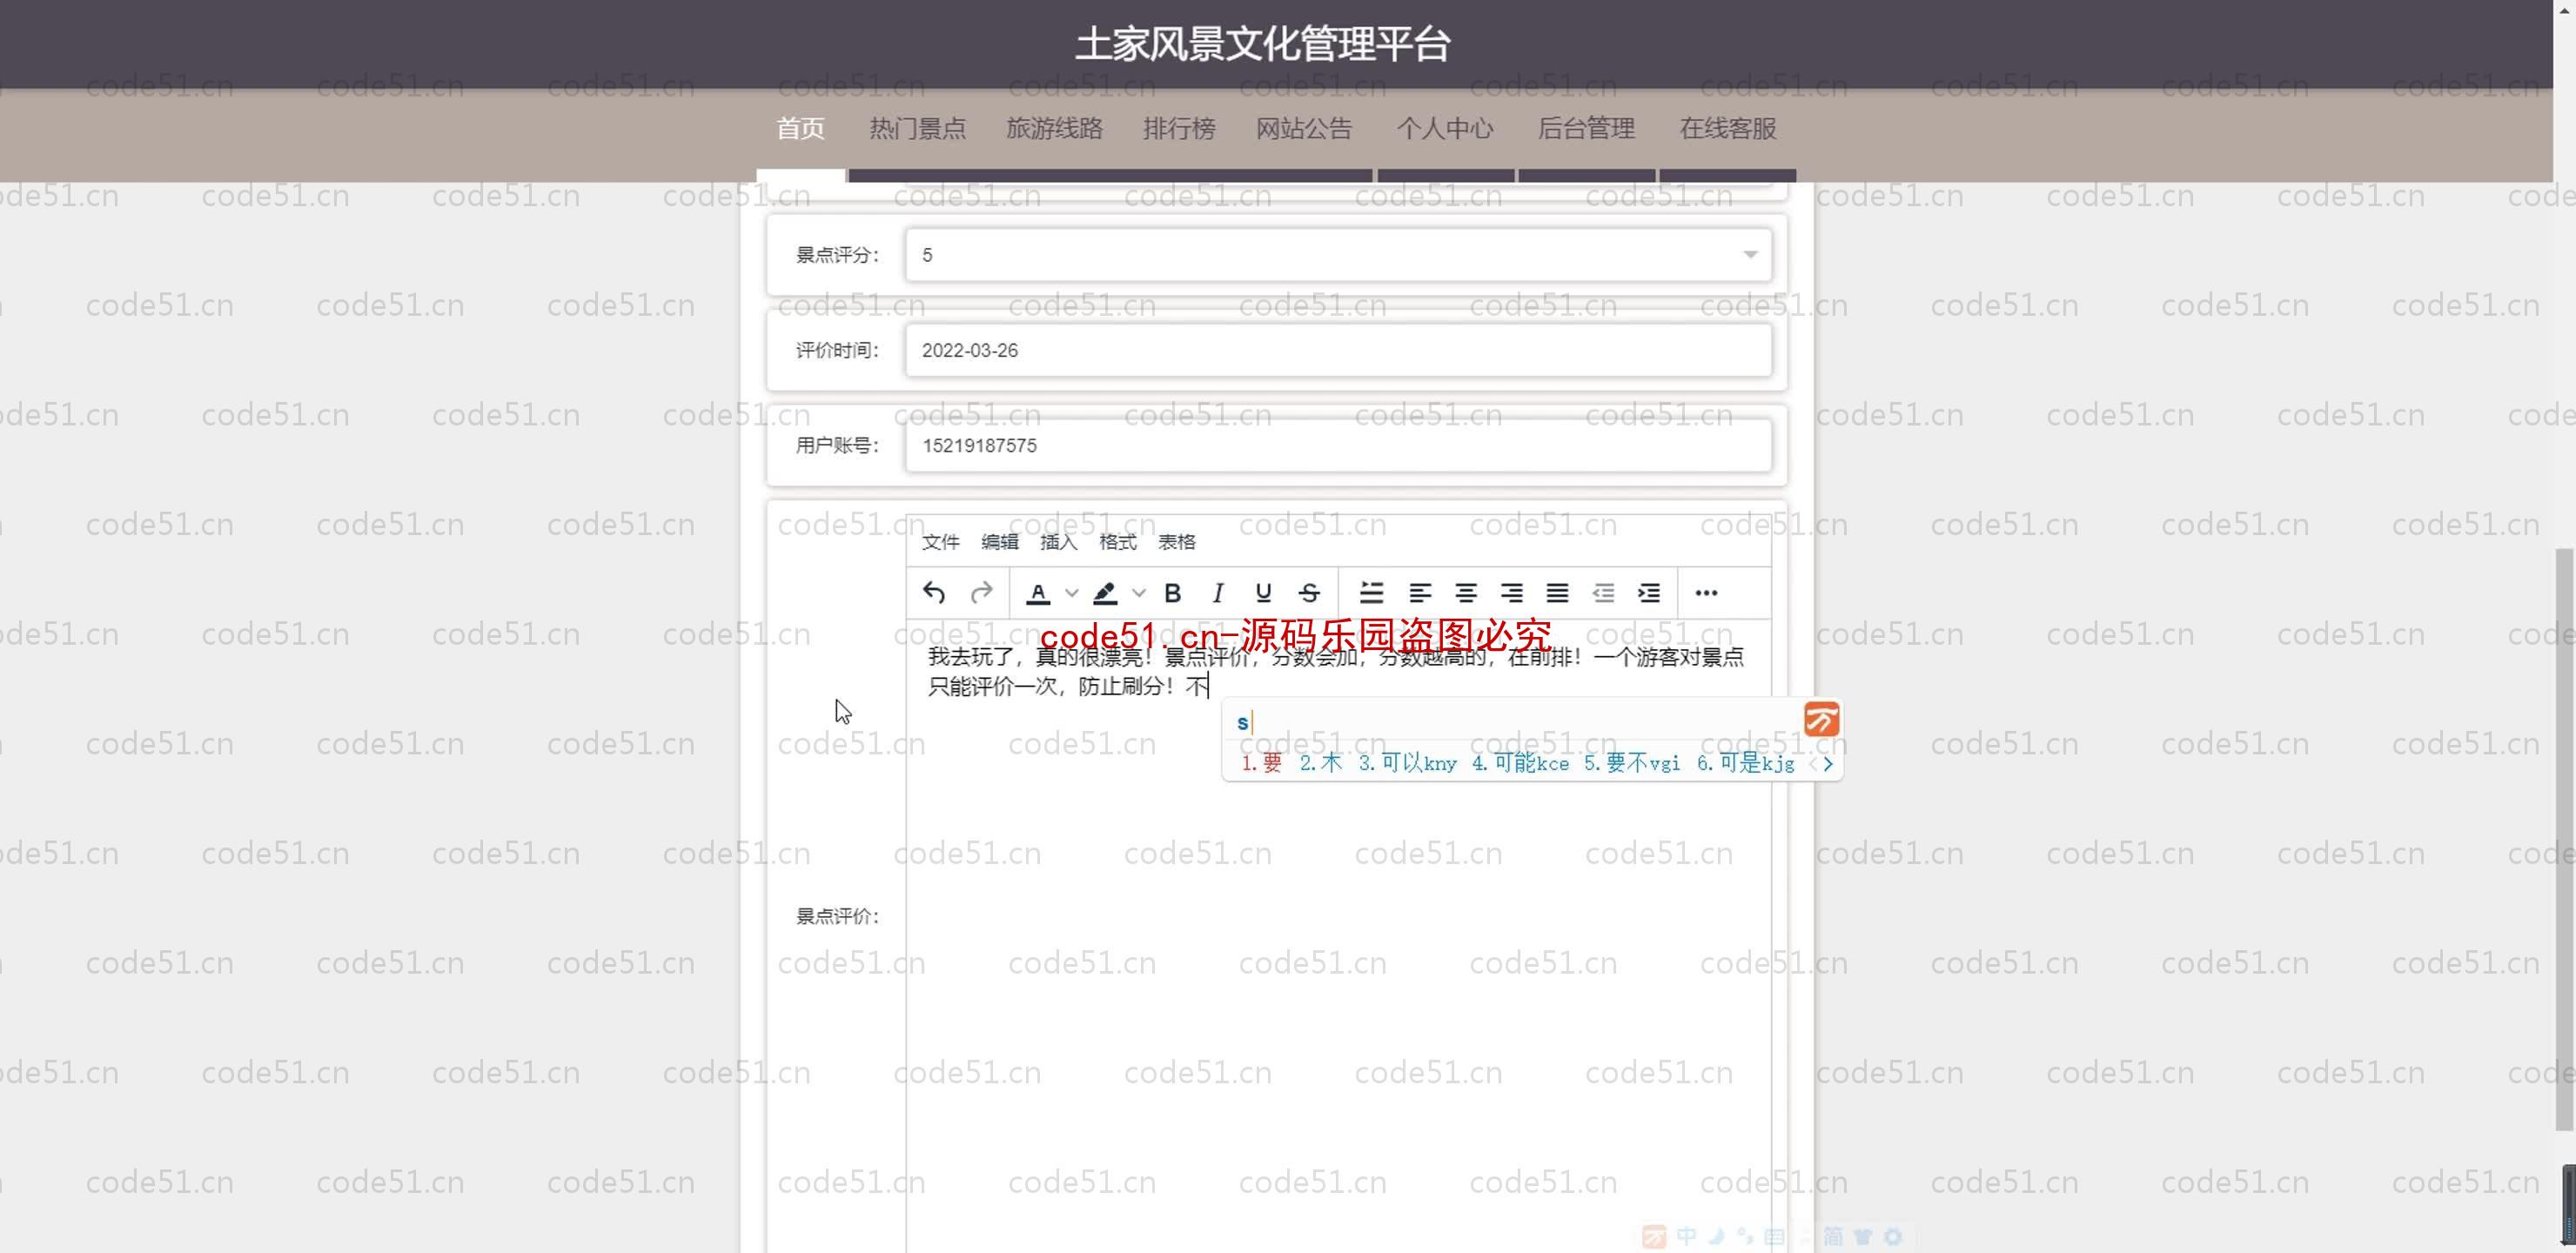Click IME status bar 中 language toggle
Viewport: 2576px width, 1253px height.
(1686, 1236)
